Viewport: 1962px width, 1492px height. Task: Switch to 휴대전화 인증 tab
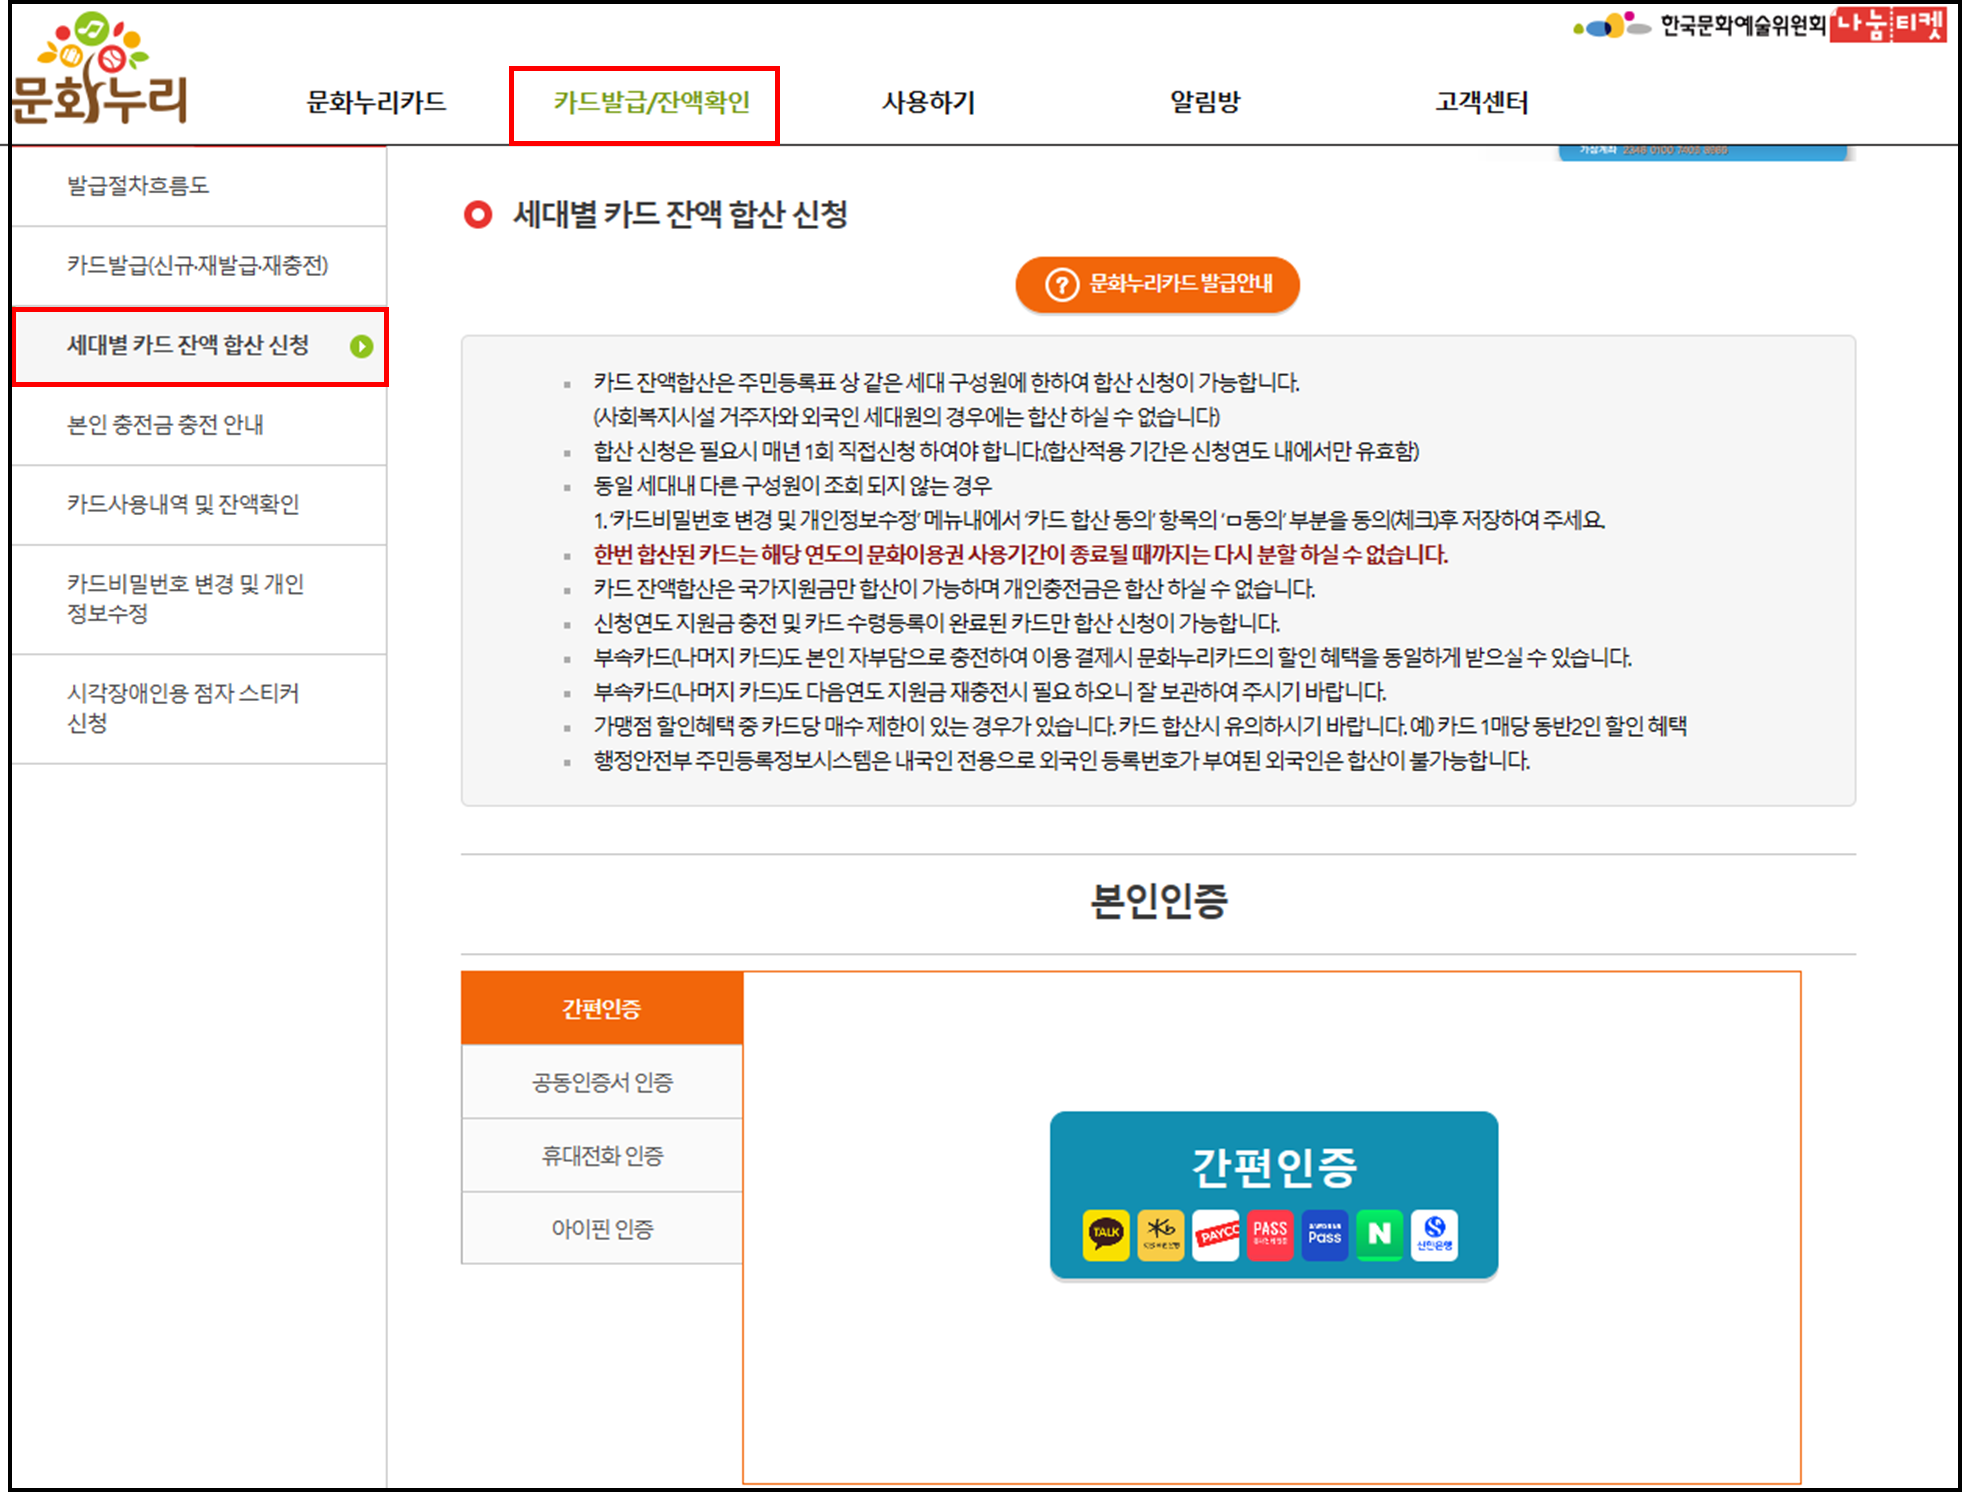pyautogui.click(x=602, y=1156)
